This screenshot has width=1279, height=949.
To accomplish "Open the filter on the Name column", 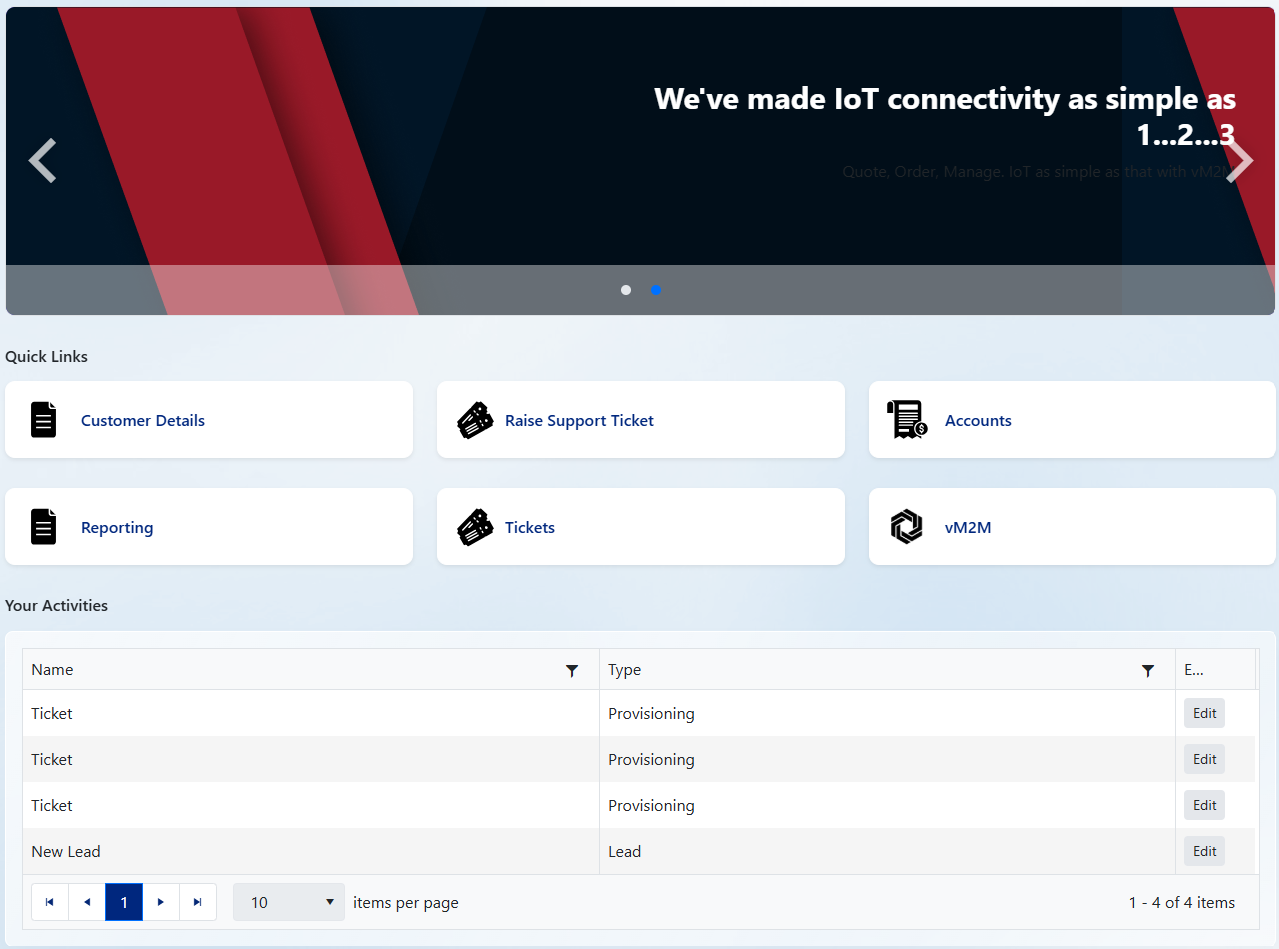I will pyautogui.click(x=572, y=670).
